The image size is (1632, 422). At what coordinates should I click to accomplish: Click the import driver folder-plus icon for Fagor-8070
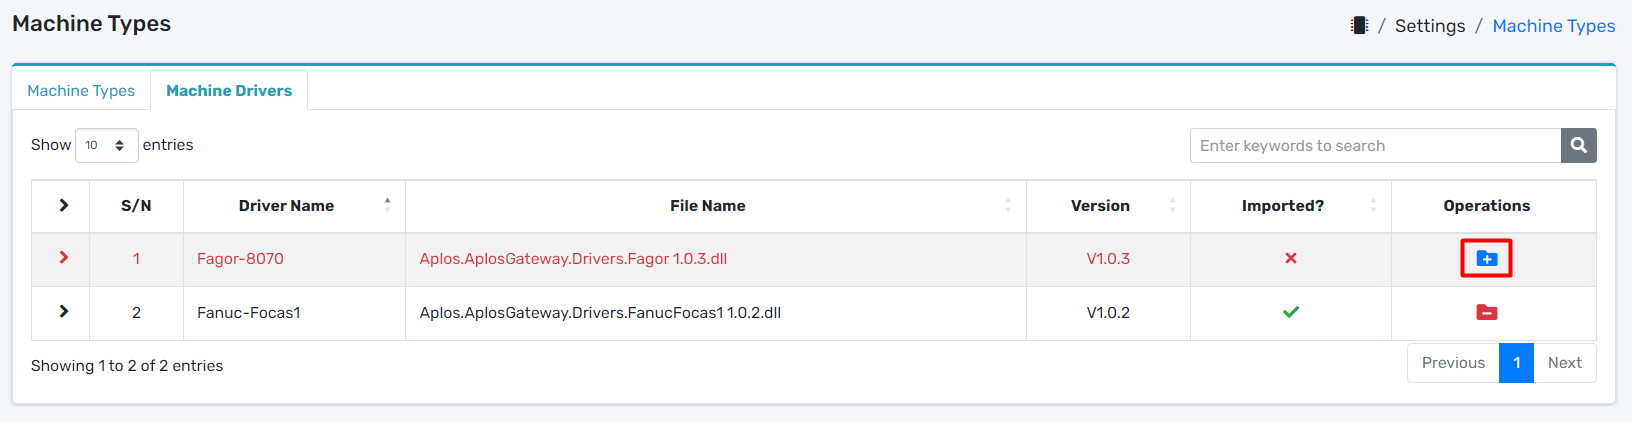coord(1486,259)
